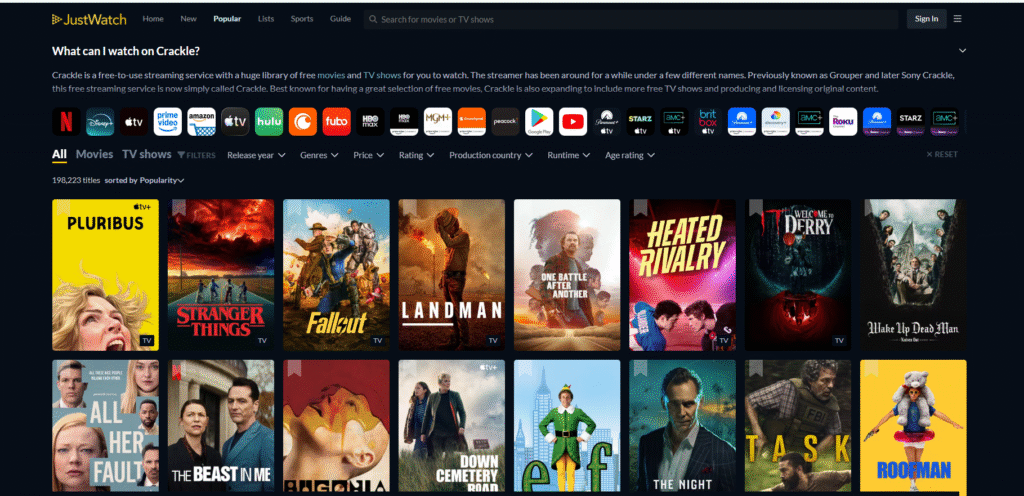Reset all filters with the RESET link

941,155
